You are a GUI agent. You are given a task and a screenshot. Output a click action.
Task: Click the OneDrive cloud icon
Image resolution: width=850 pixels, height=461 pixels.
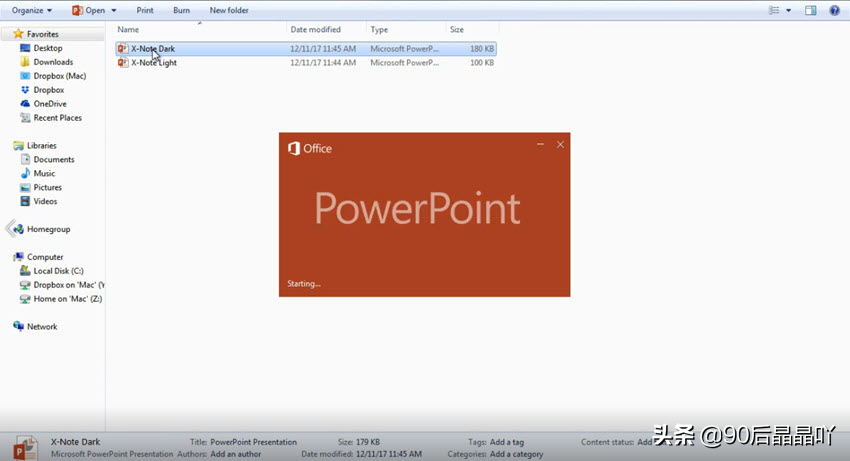(25, 104)
